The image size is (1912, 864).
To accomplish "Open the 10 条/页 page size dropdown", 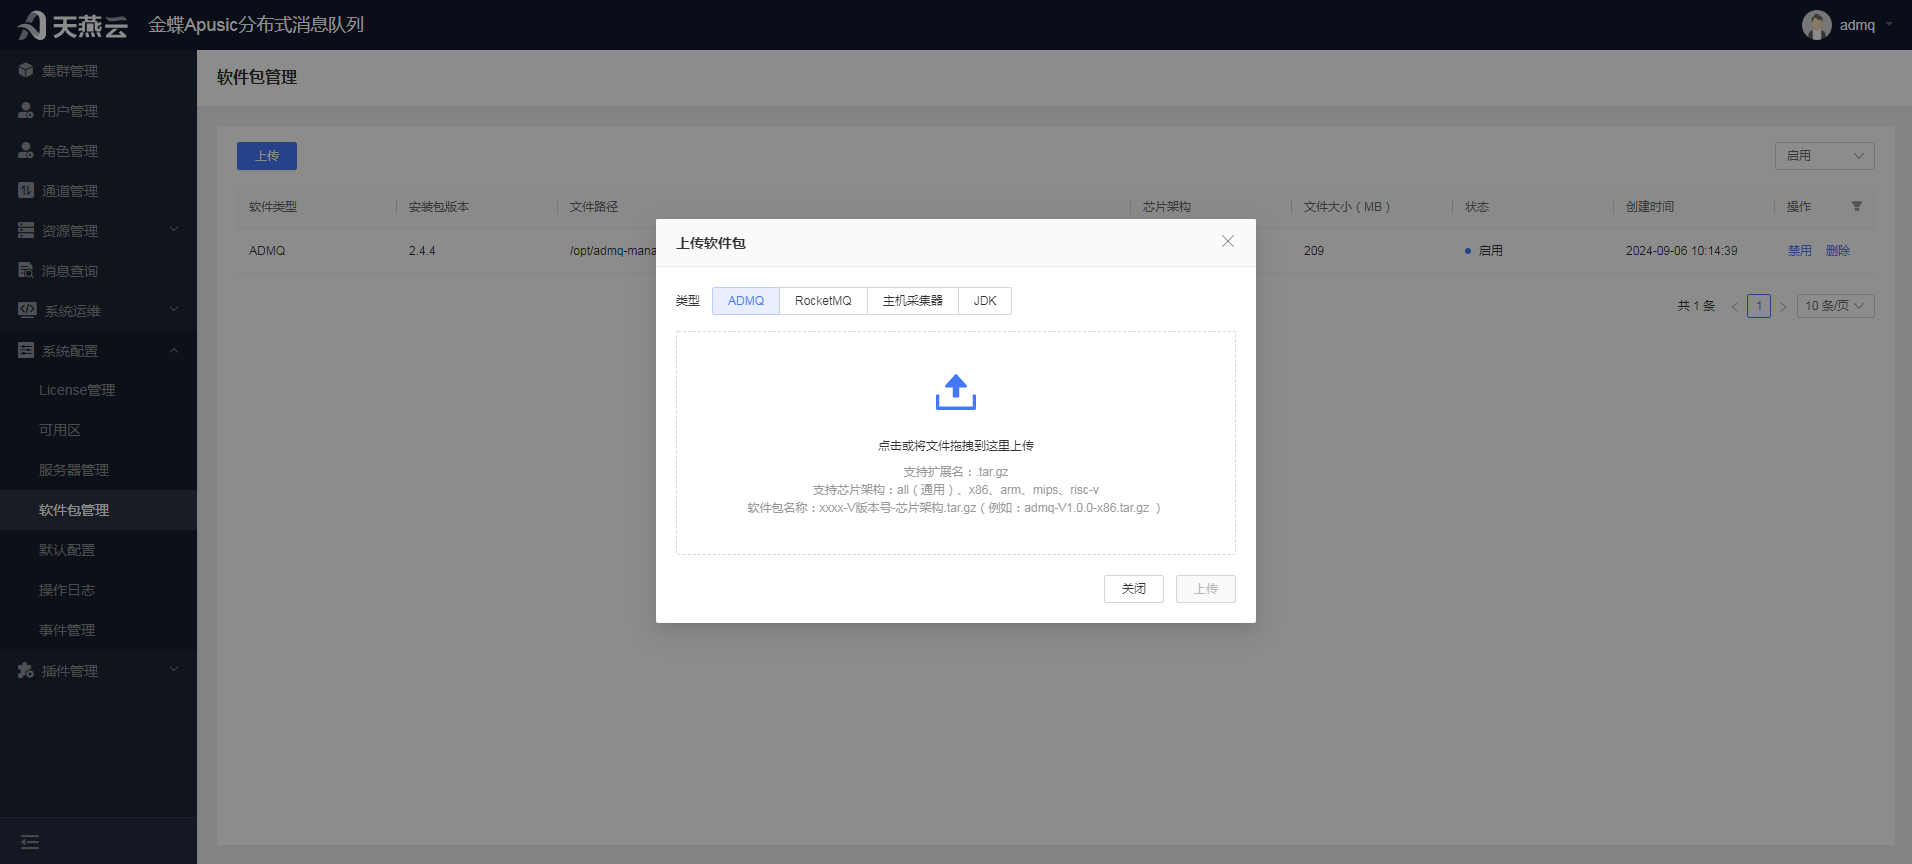I will (1836, 306).
